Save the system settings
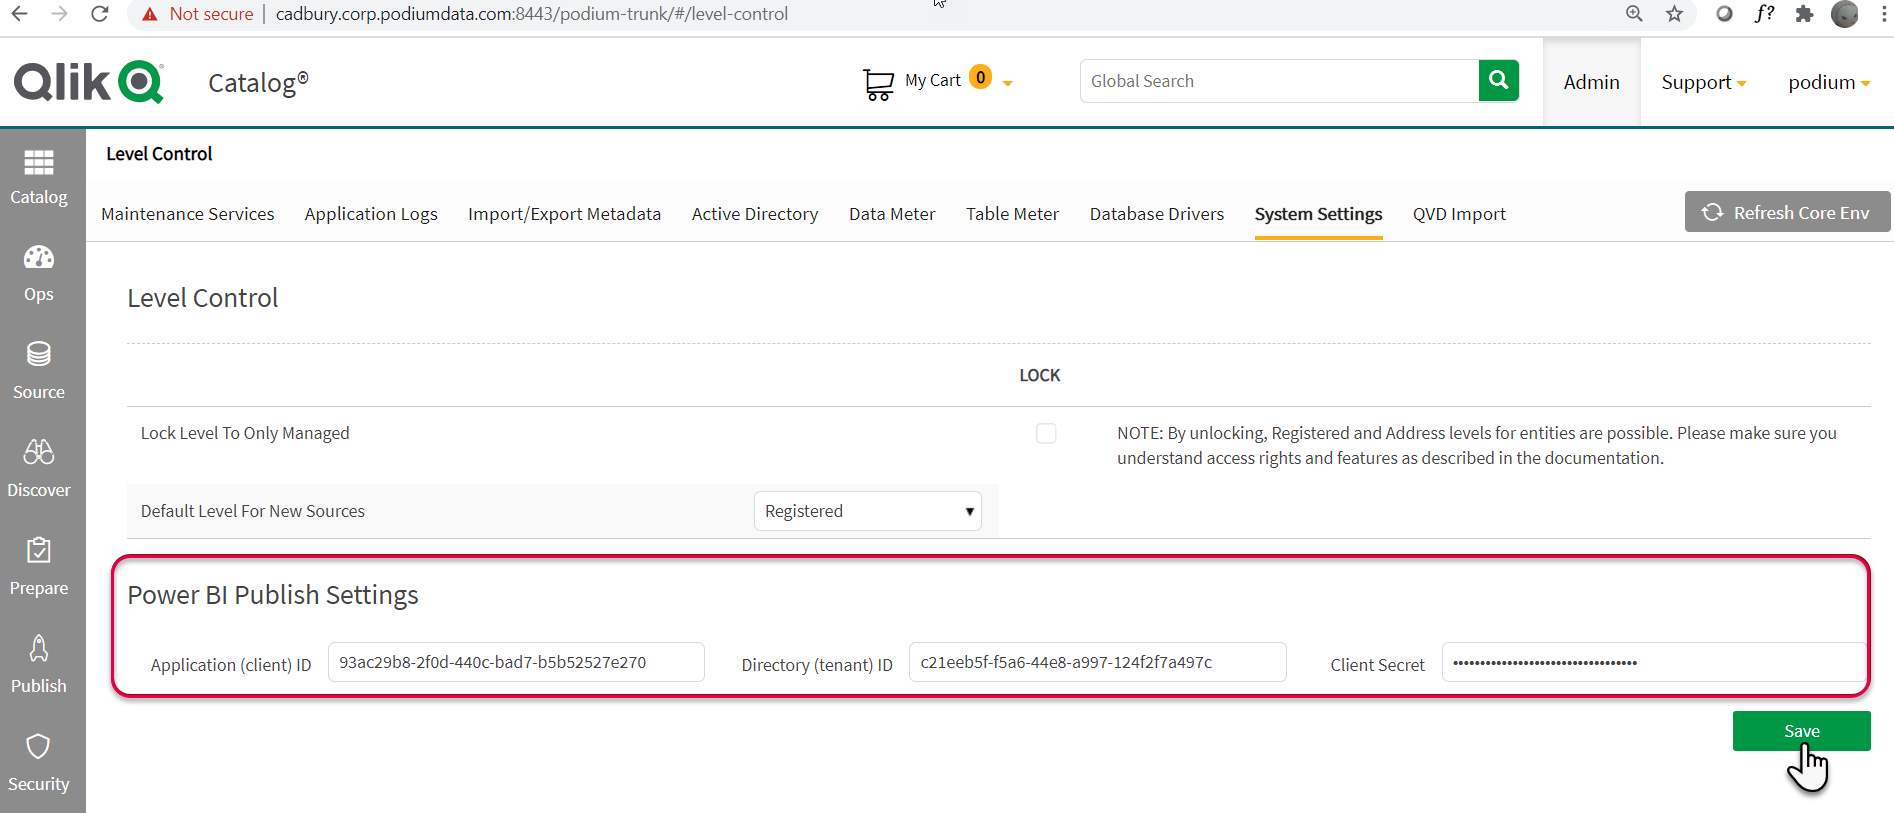Image resolution: width=1894 pixels, height=813 pixels. (x=1801, y=731)
